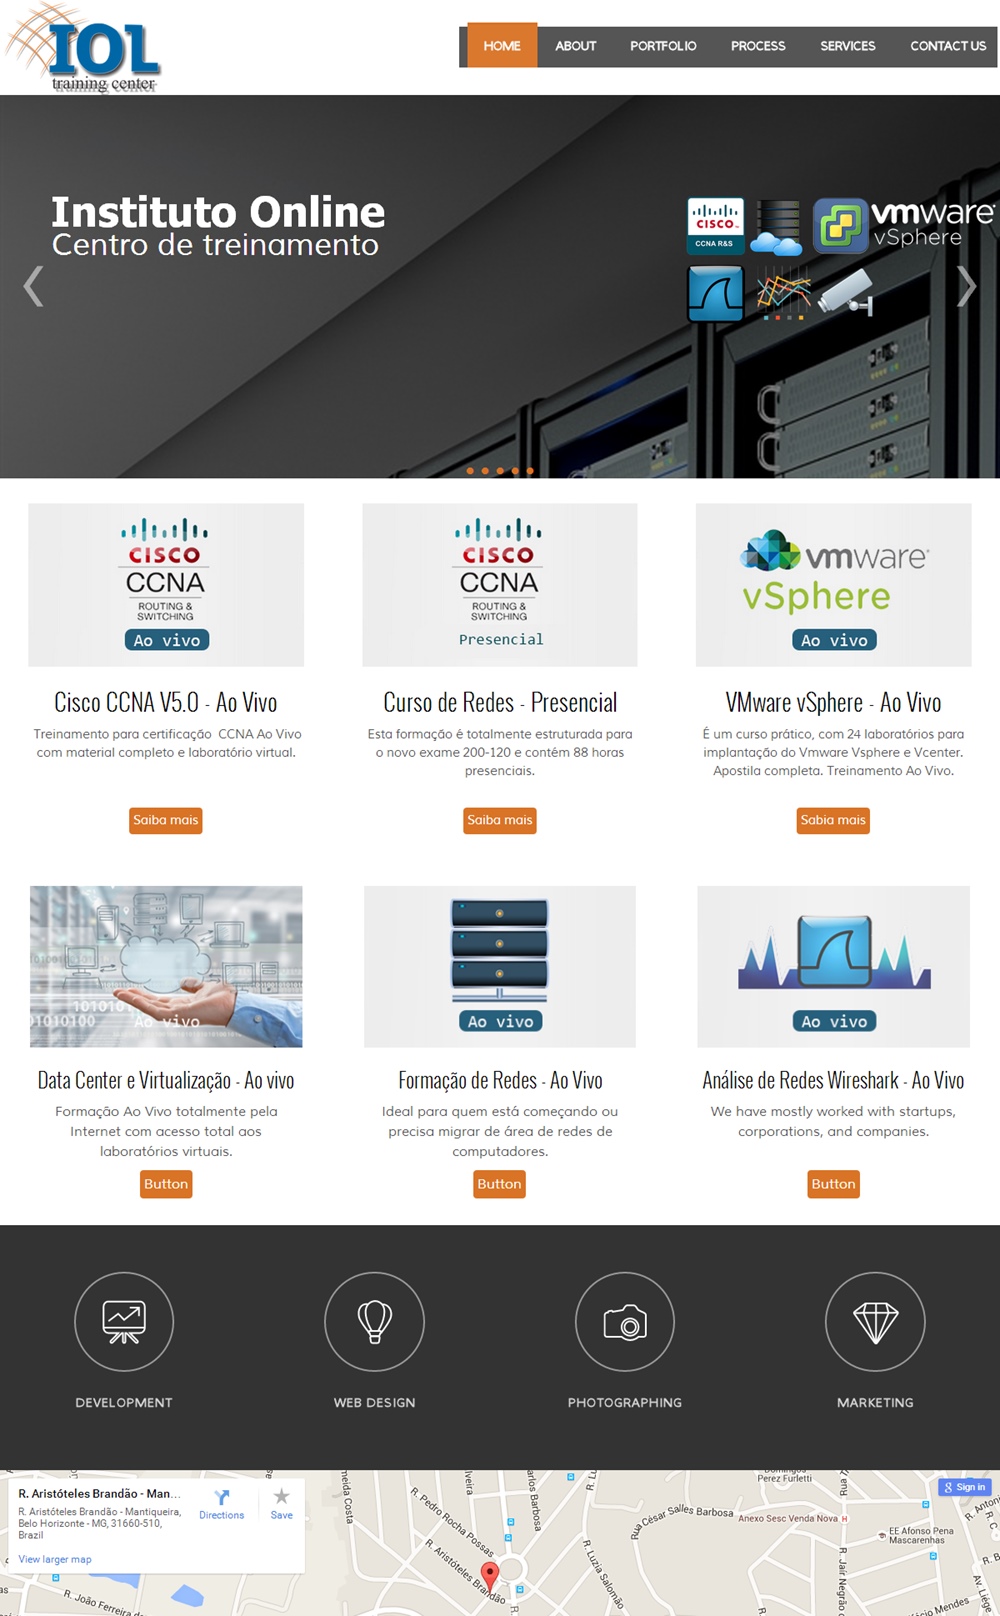Open Formação de Redes - Ao Vivo title

[x=500, y=1080]
